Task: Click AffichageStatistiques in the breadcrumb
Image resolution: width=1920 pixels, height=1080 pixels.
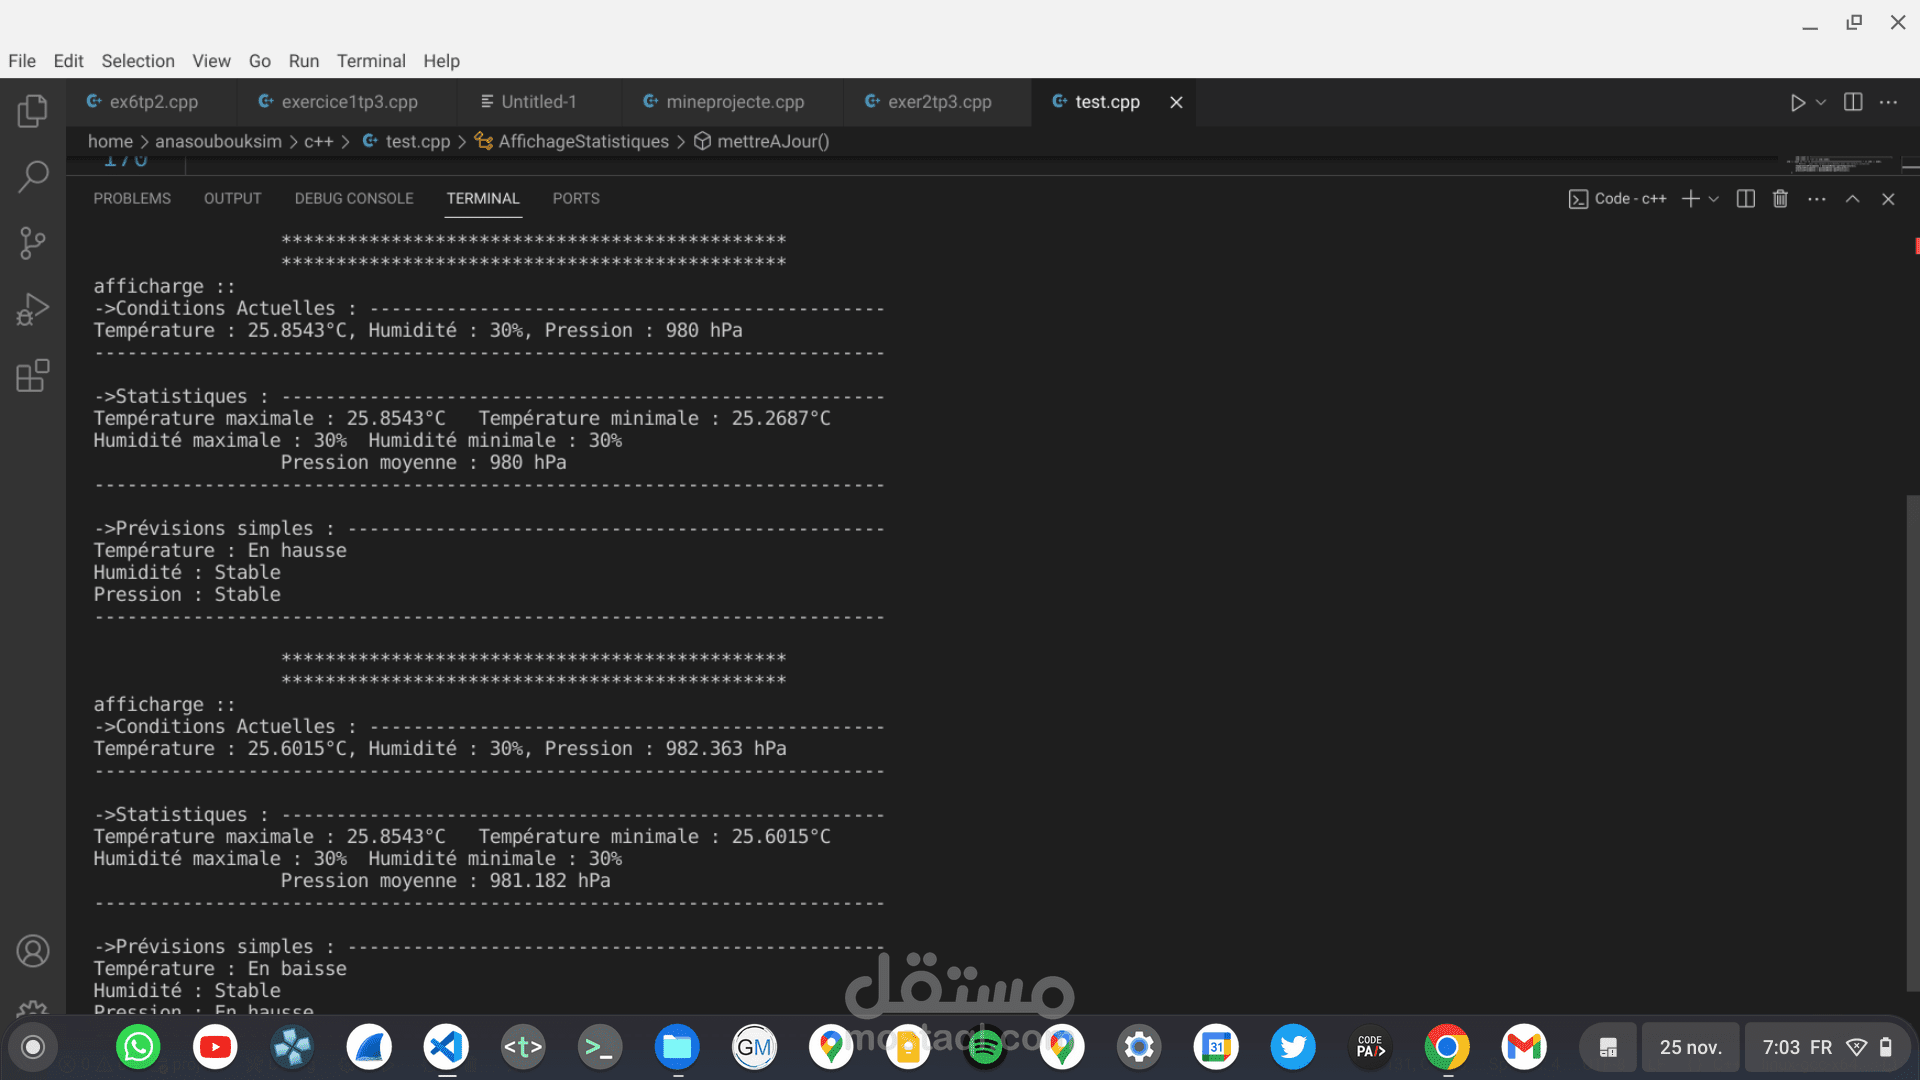Action: 583,142
